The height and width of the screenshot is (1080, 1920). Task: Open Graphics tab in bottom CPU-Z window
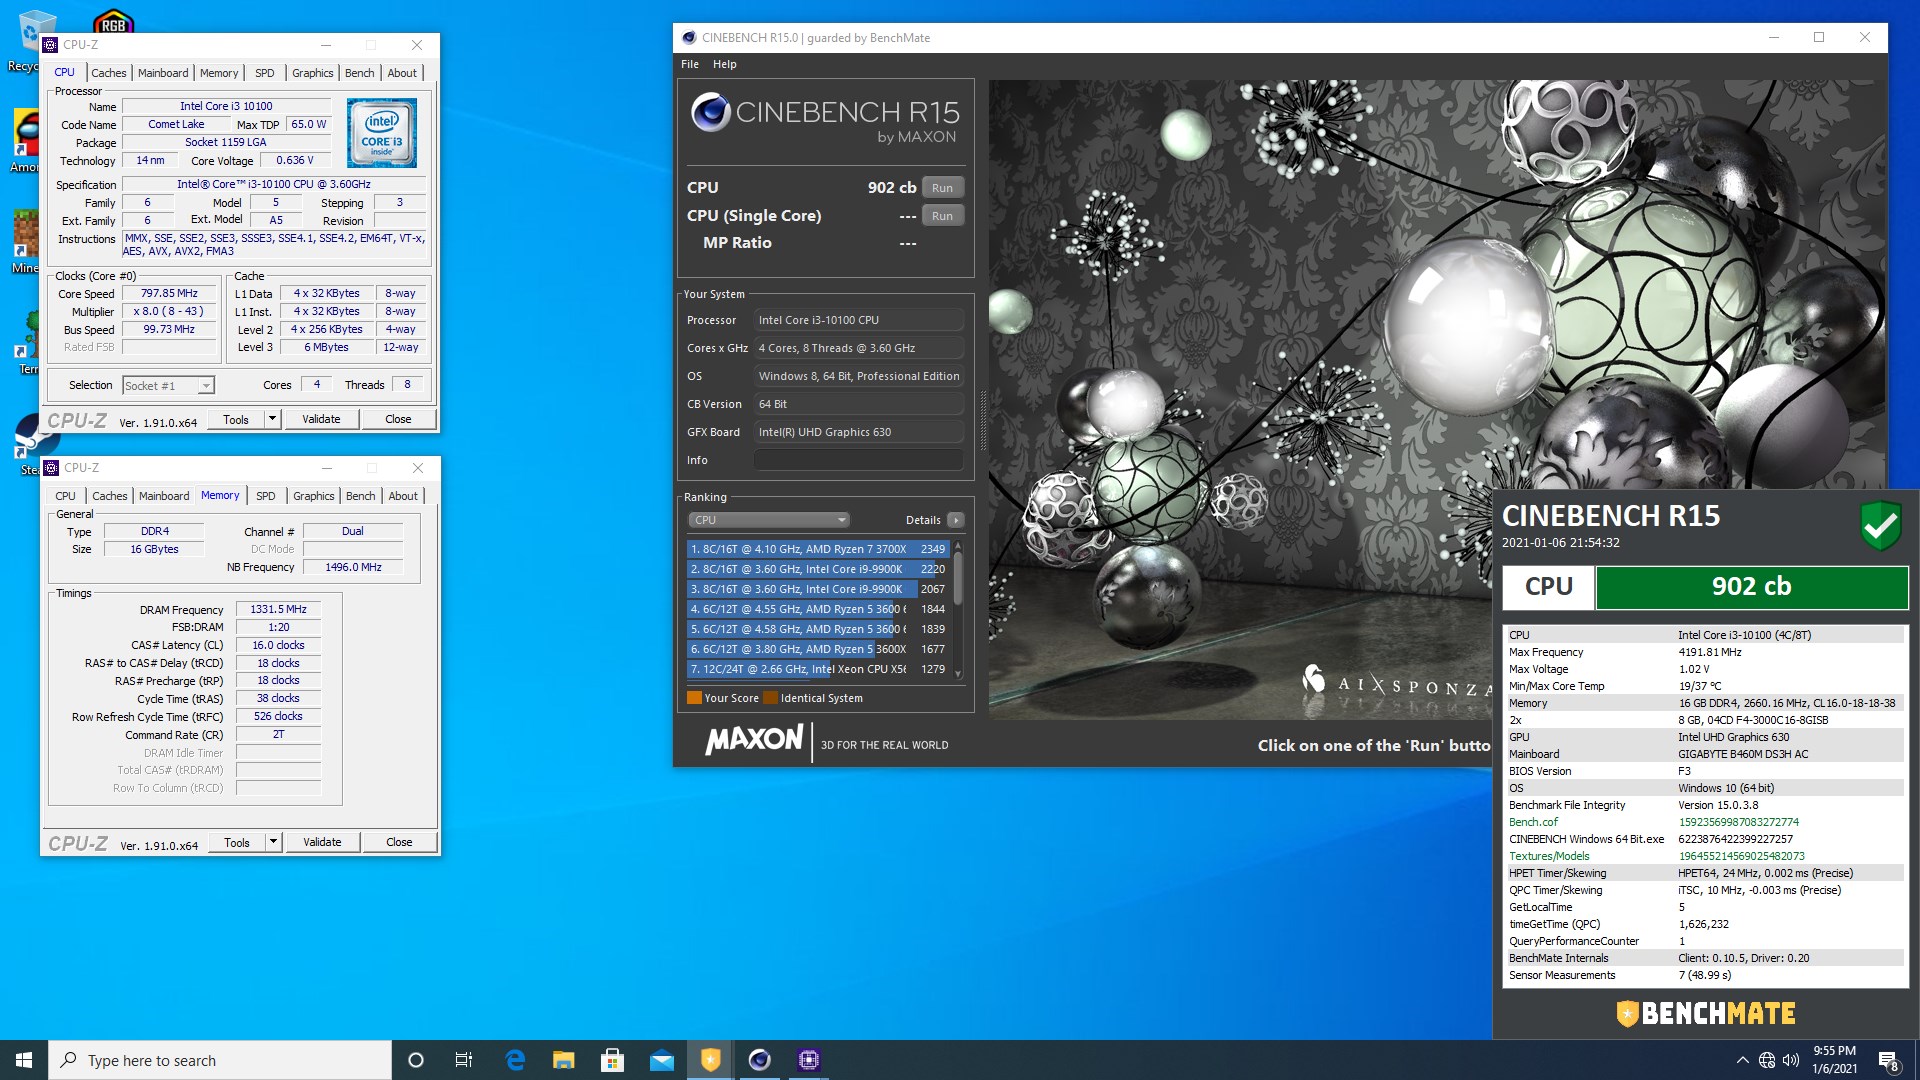[x=313, y=496]
